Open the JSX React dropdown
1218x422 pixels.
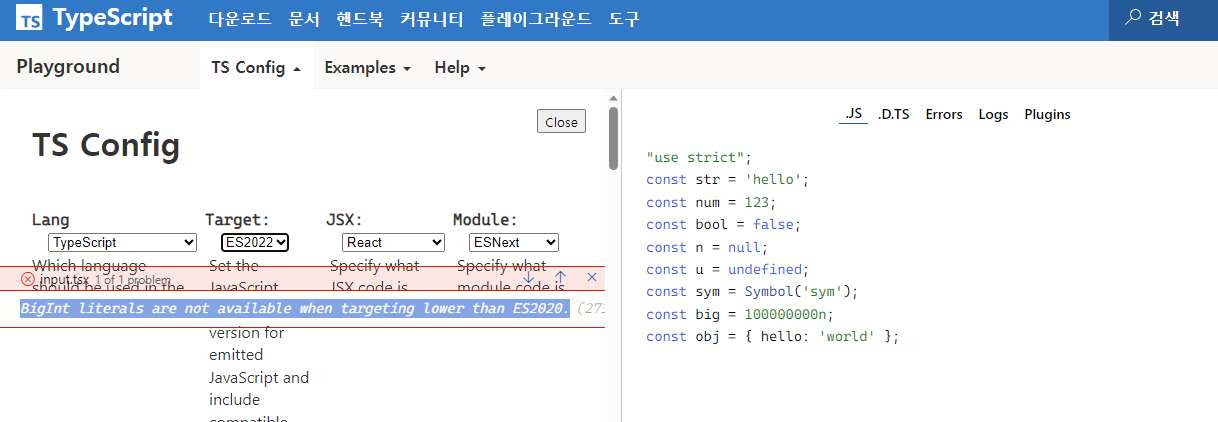click(394, 242)
